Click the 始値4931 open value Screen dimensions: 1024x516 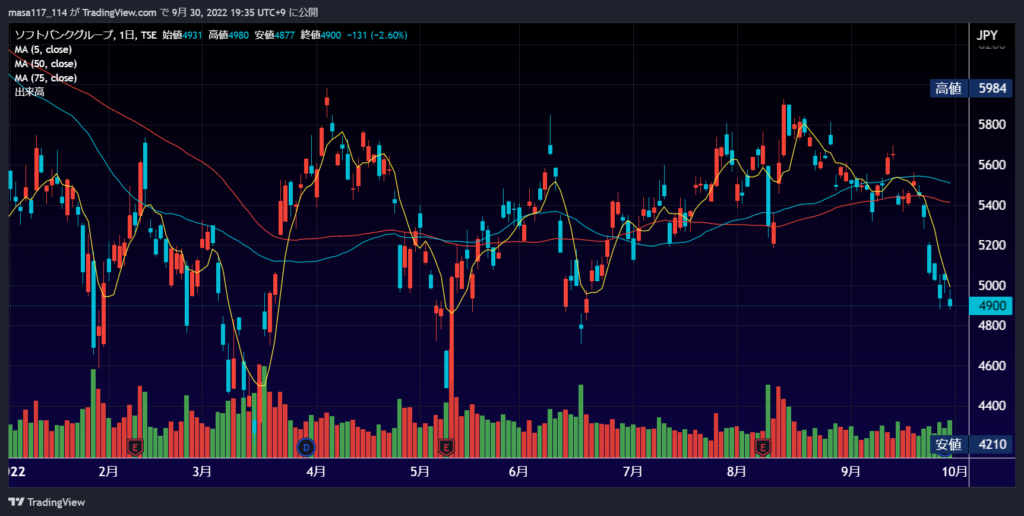[x=183, y=35]
